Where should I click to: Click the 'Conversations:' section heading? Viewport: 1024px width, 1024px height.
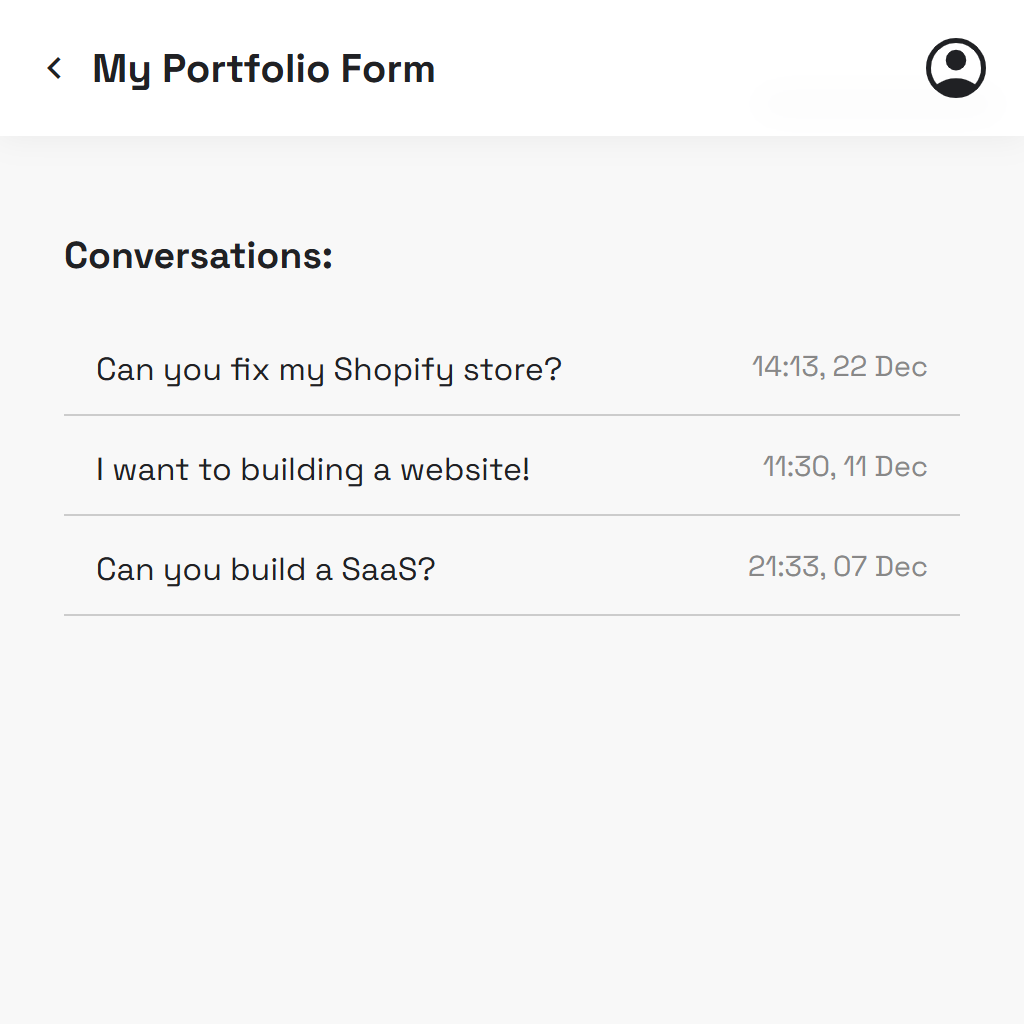pos(198,256)
